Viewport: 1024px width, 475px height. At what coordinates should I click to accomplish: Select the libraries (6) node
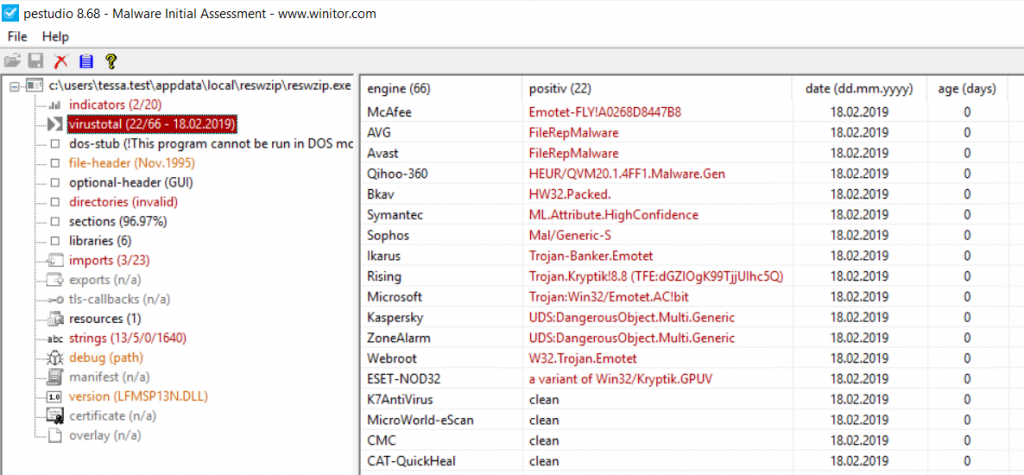tap(100, 241)
